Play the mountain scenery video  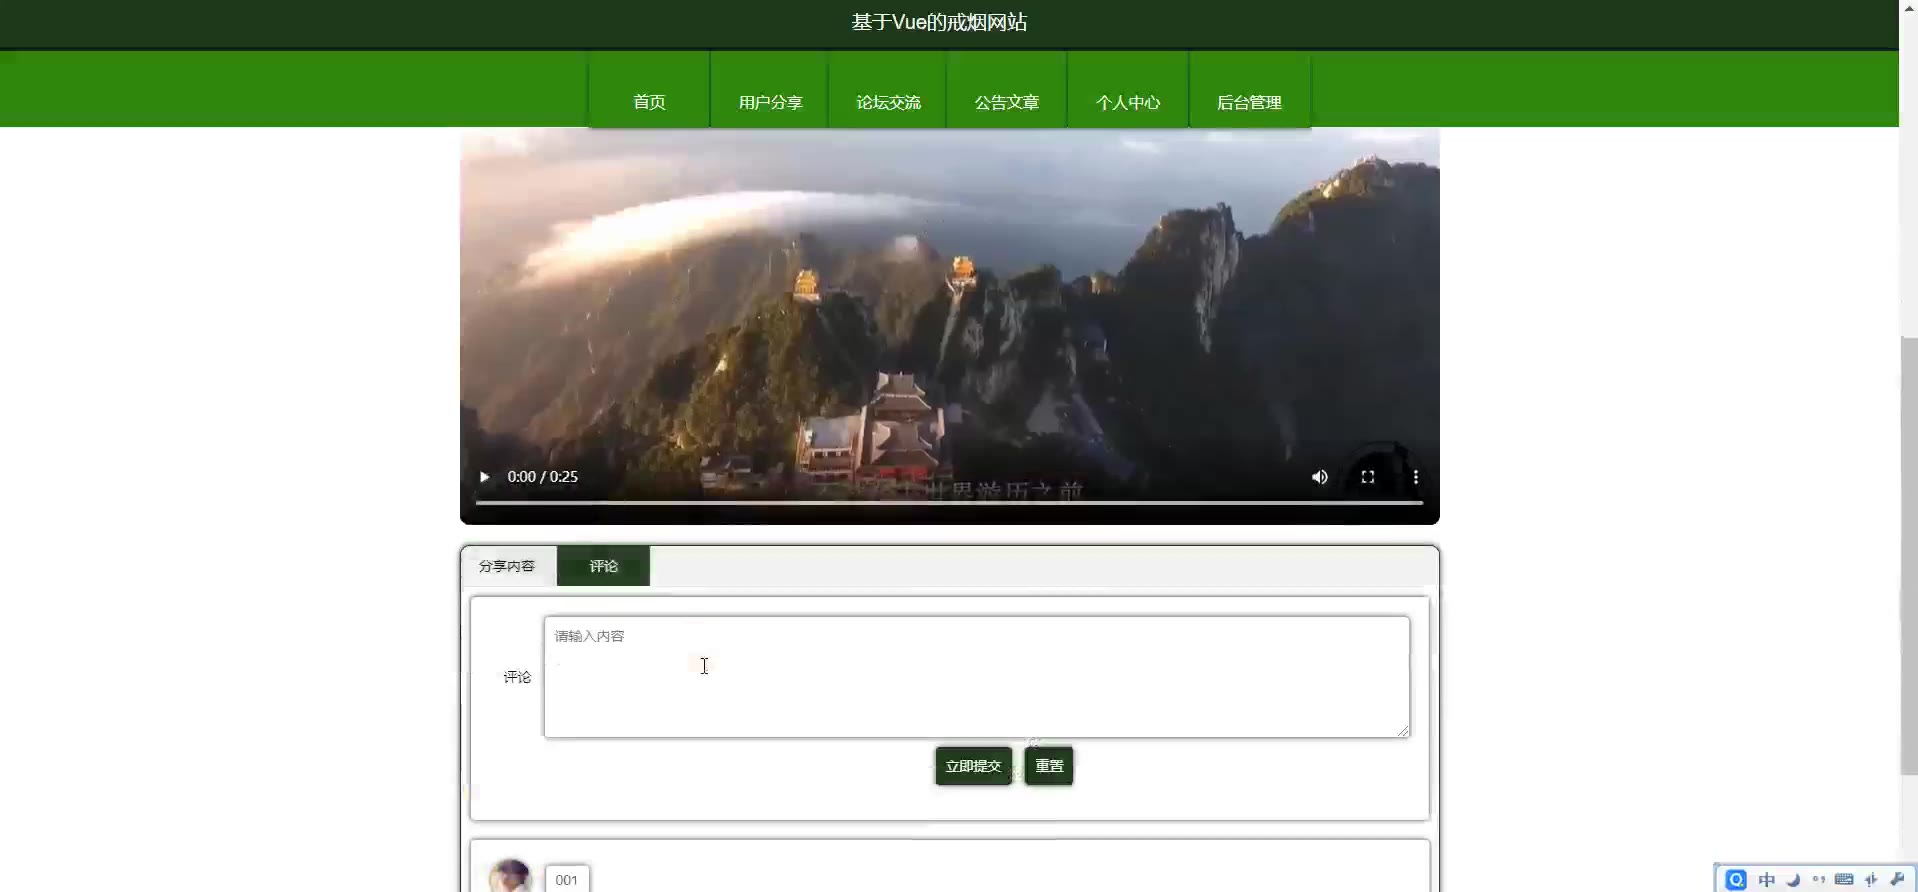[x=484, y=477]
